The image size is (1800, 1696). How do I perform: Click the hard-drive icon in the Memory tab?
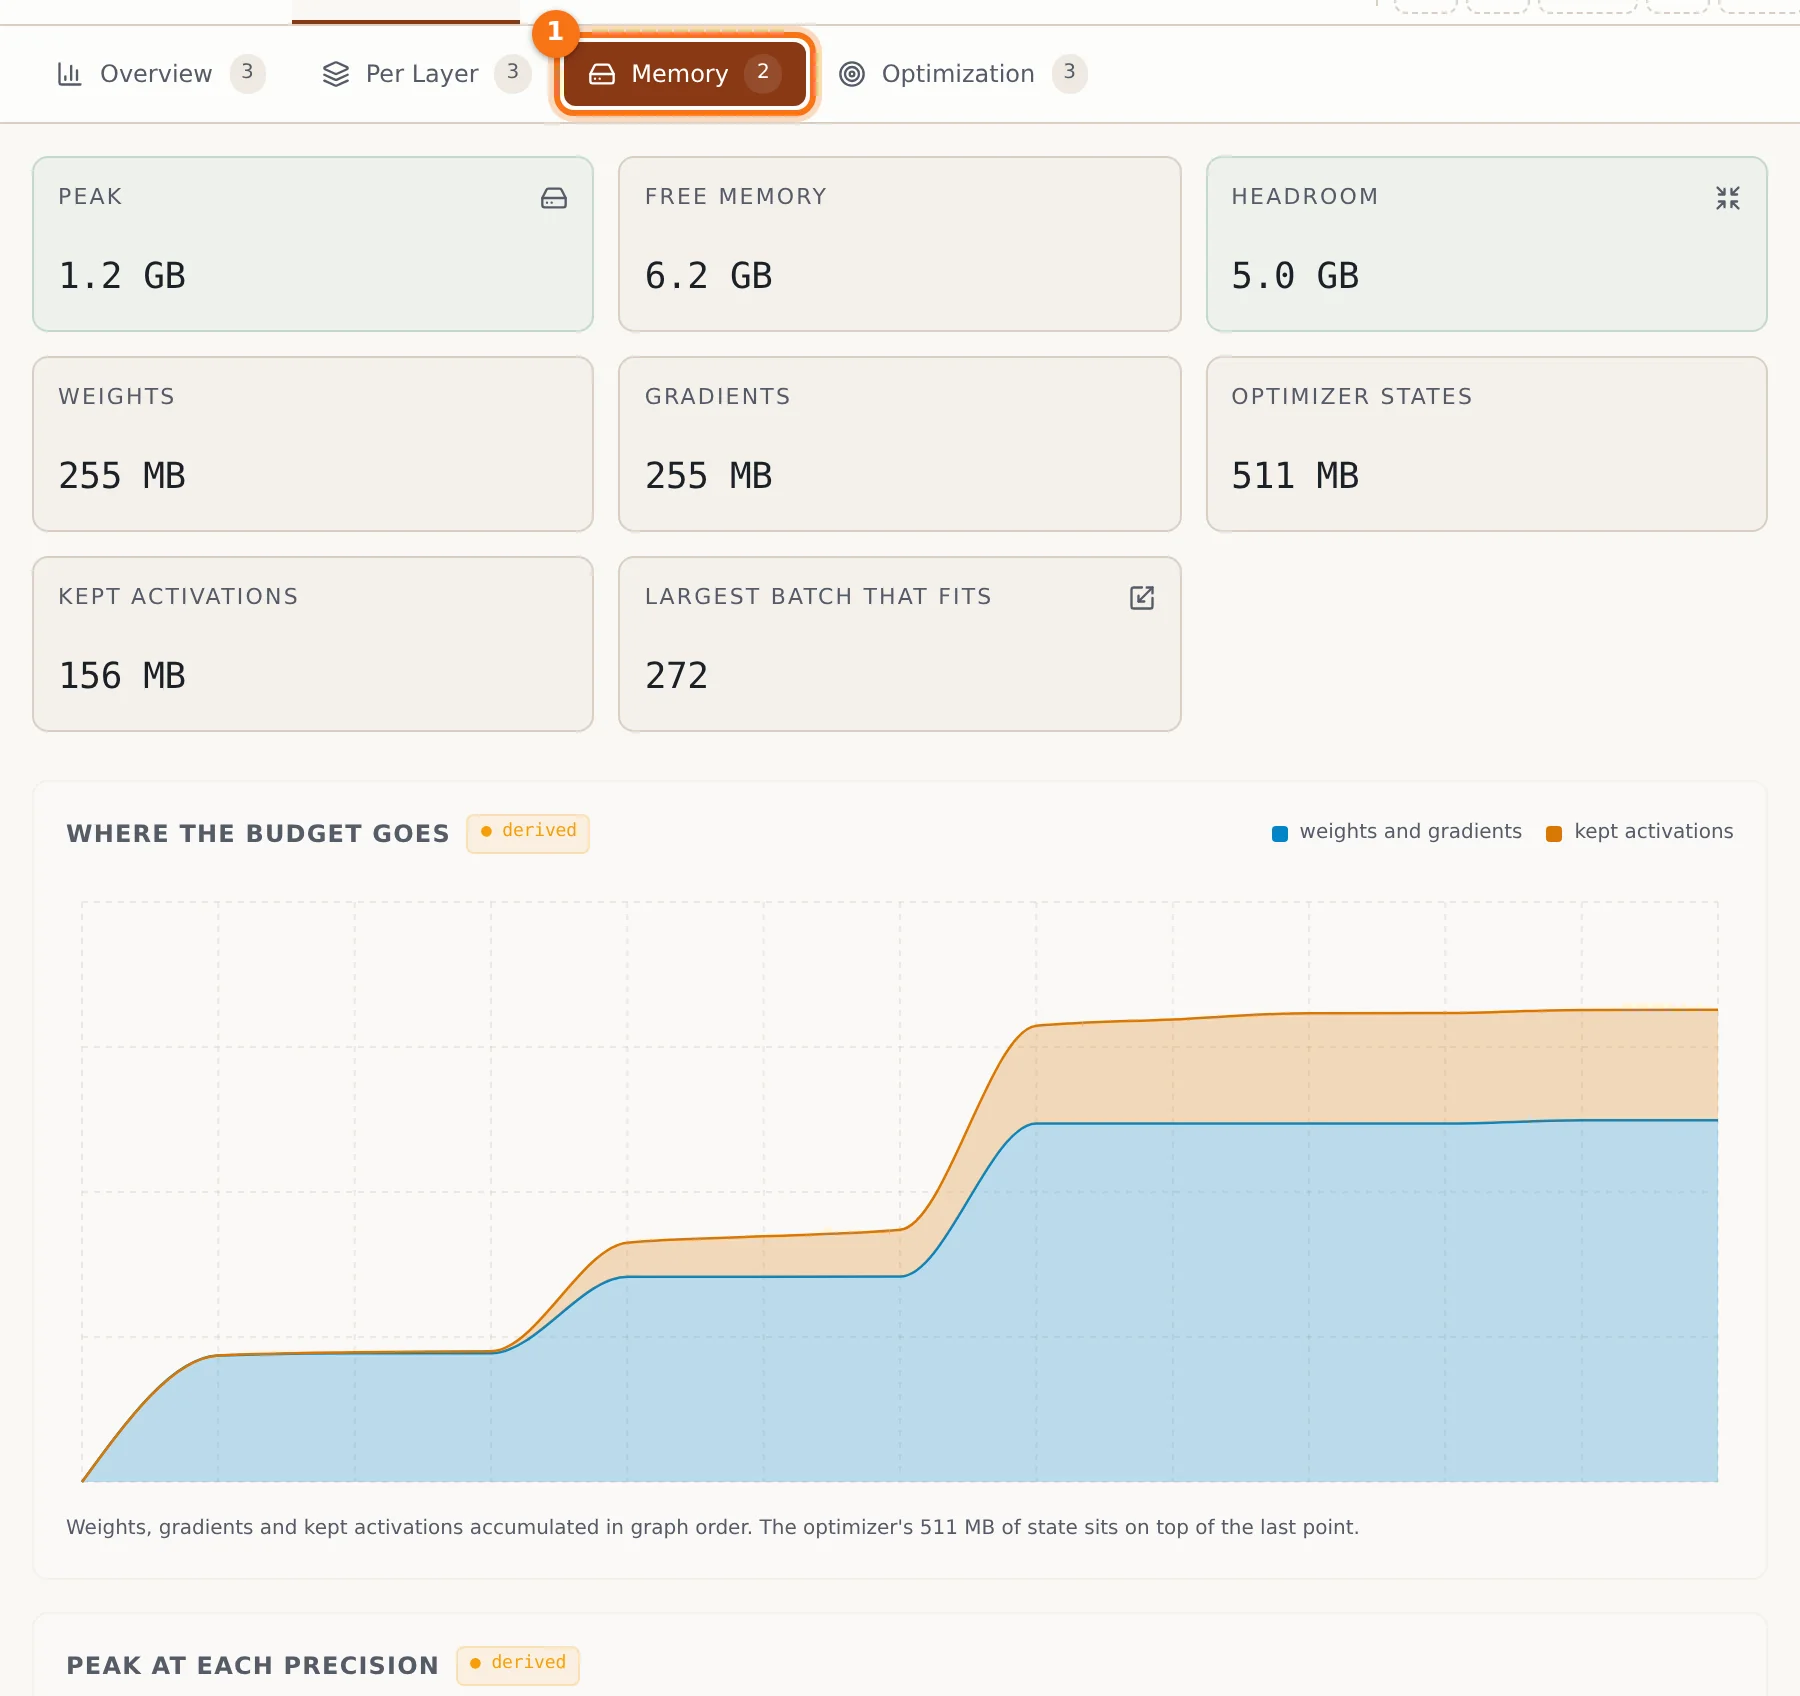602,74
